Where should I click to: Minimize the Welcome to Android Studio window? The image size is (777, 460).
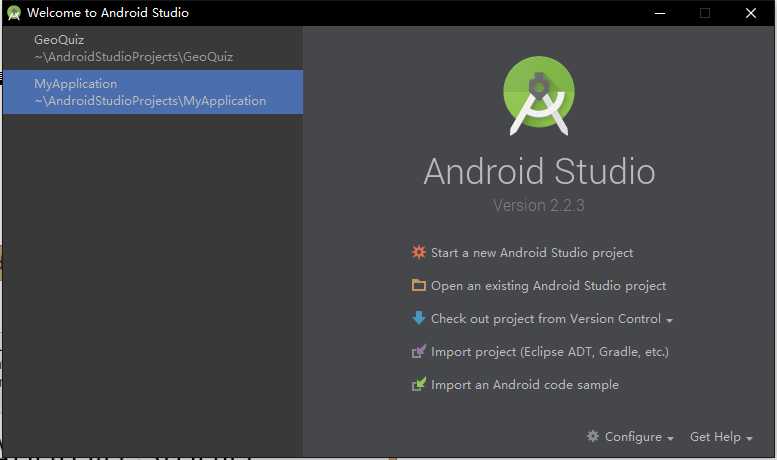660,13
